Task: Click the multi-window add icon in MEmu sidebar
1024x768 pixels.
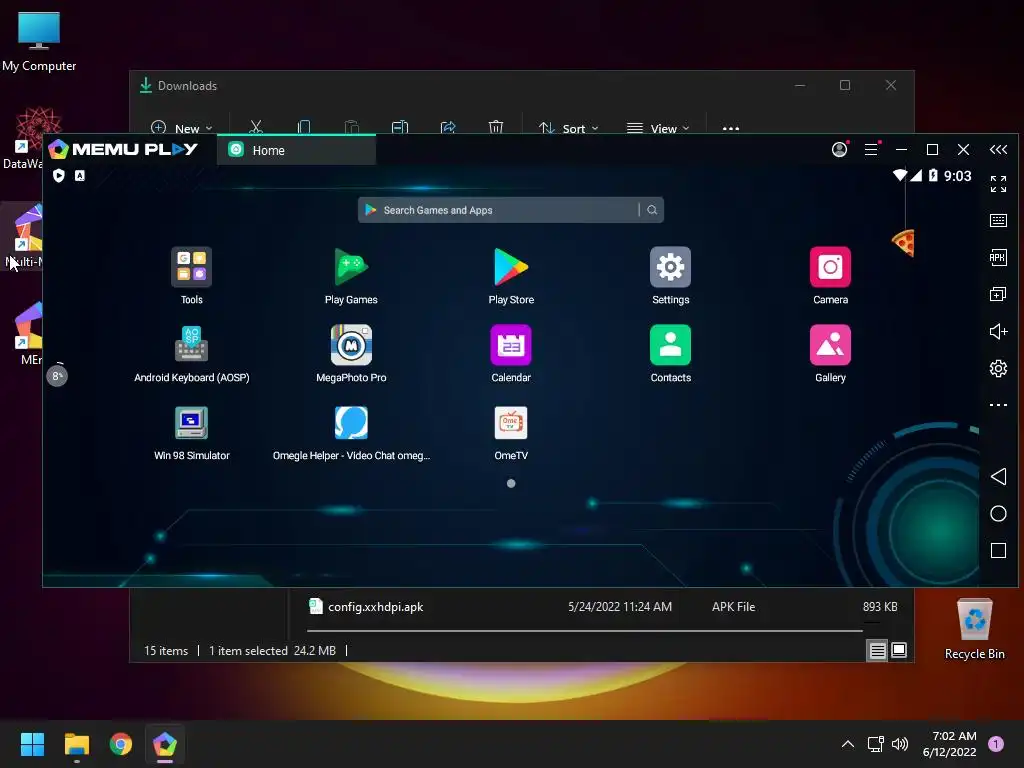Action: [x=998, y=295]
